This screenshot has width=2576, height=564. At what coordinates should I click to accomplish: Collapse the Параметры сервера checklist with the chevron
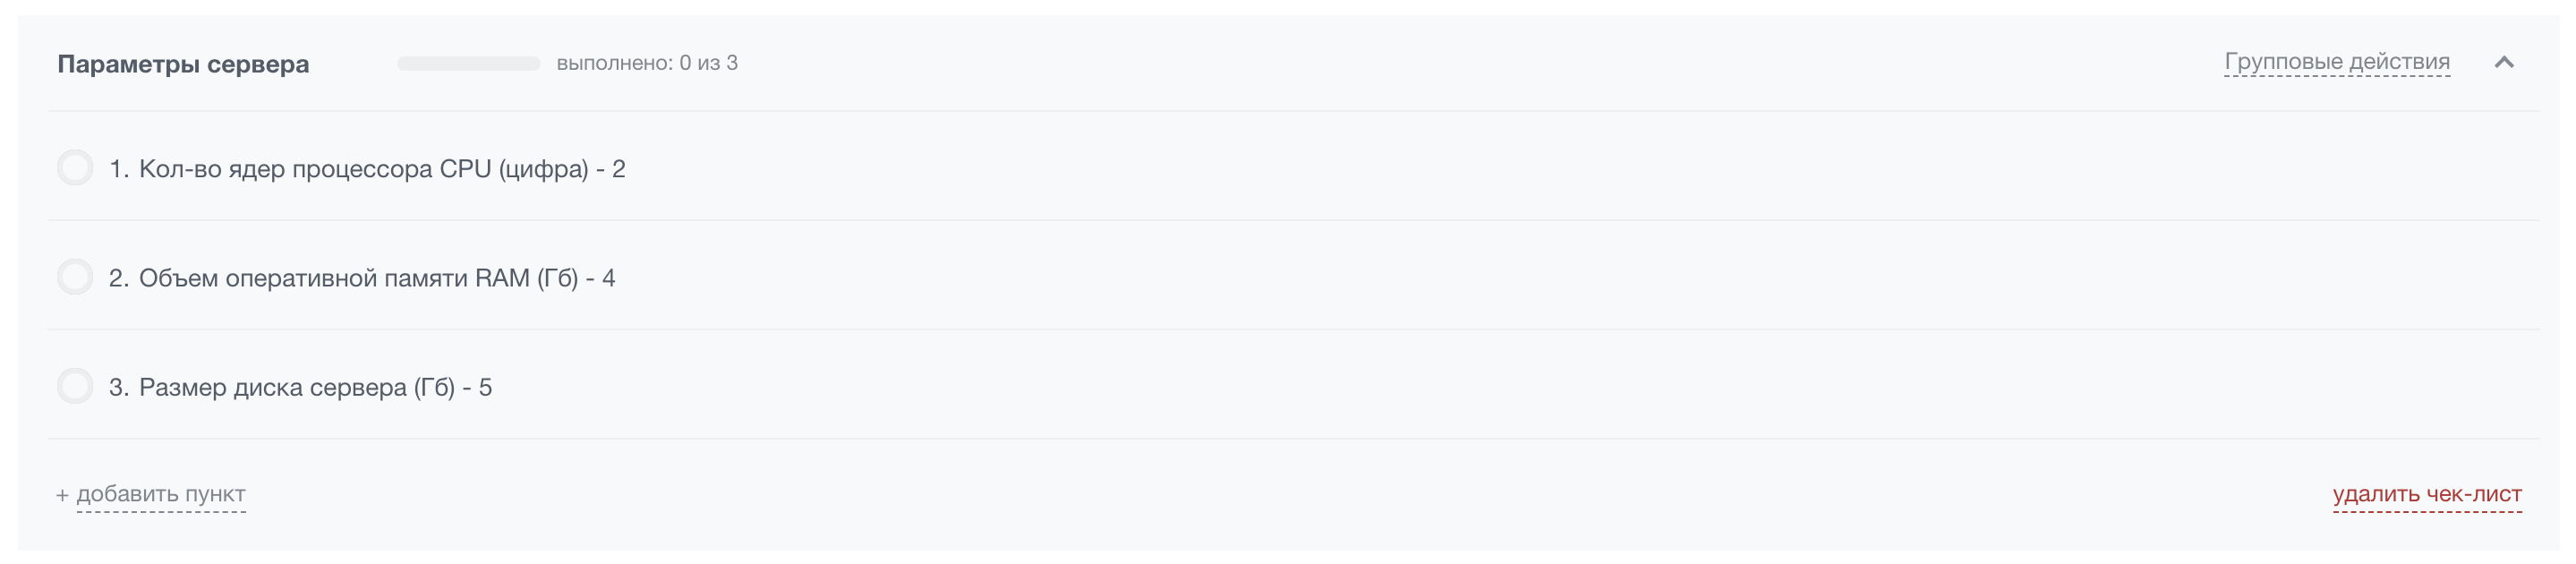pyautogui.click(x=2503, y=63)
